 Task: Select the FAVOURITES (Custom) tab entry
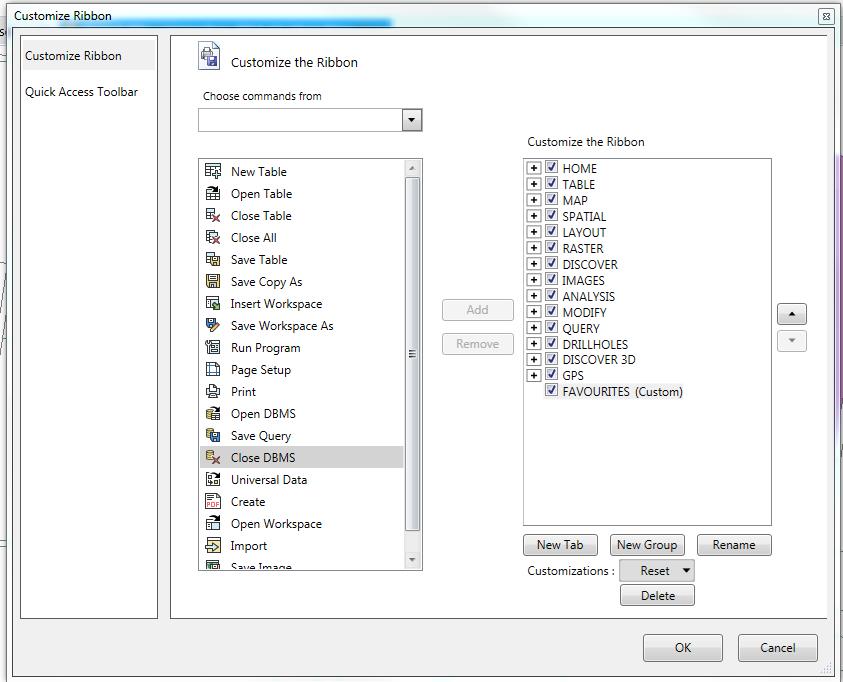[x=622, y=392]
